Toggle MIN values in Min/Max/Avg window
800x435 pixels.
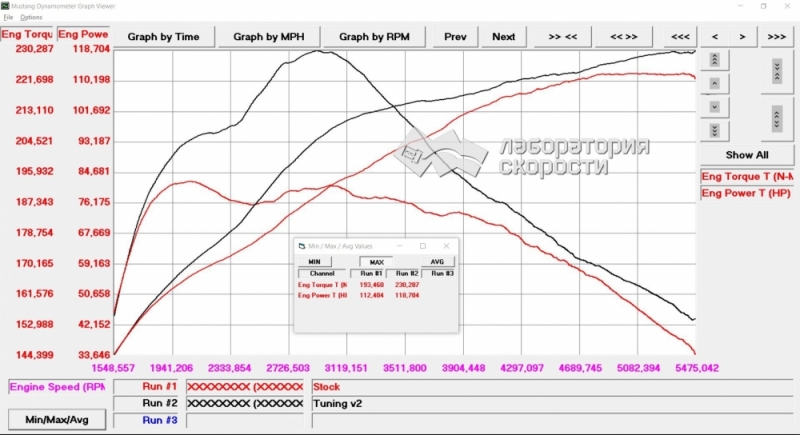click(314, 261)
